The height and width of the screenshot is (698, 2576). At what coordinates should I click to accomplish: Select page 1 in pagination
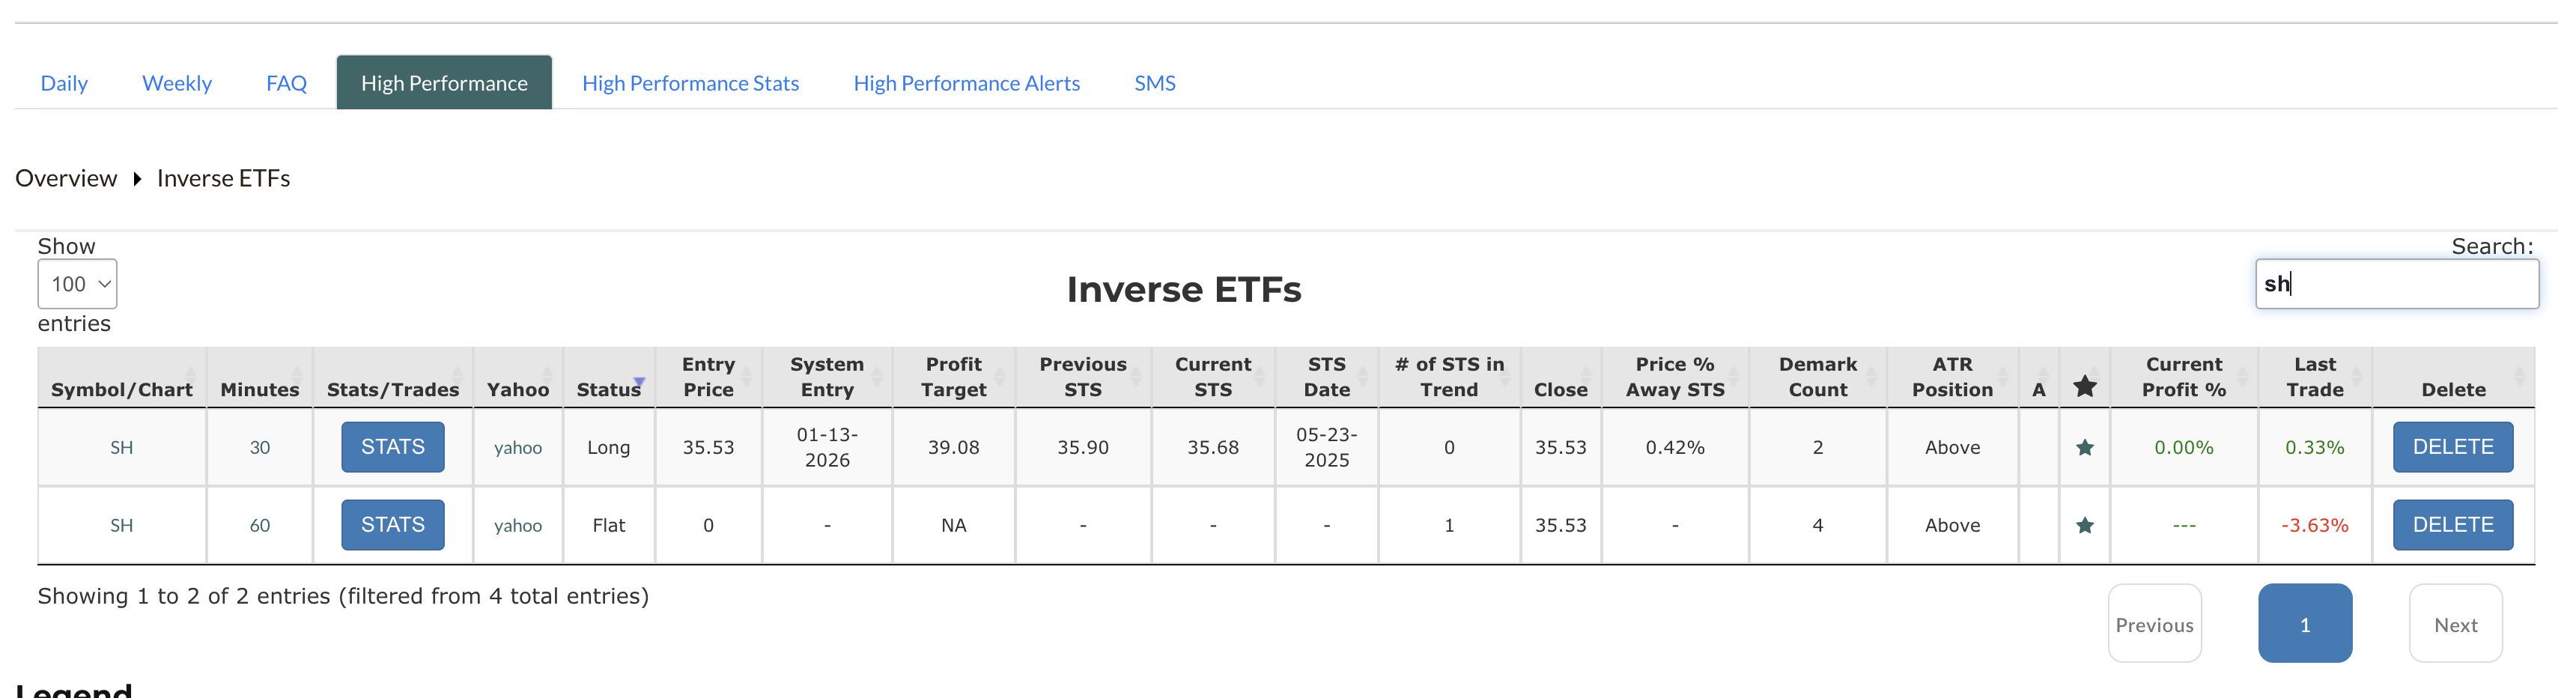2304,625
